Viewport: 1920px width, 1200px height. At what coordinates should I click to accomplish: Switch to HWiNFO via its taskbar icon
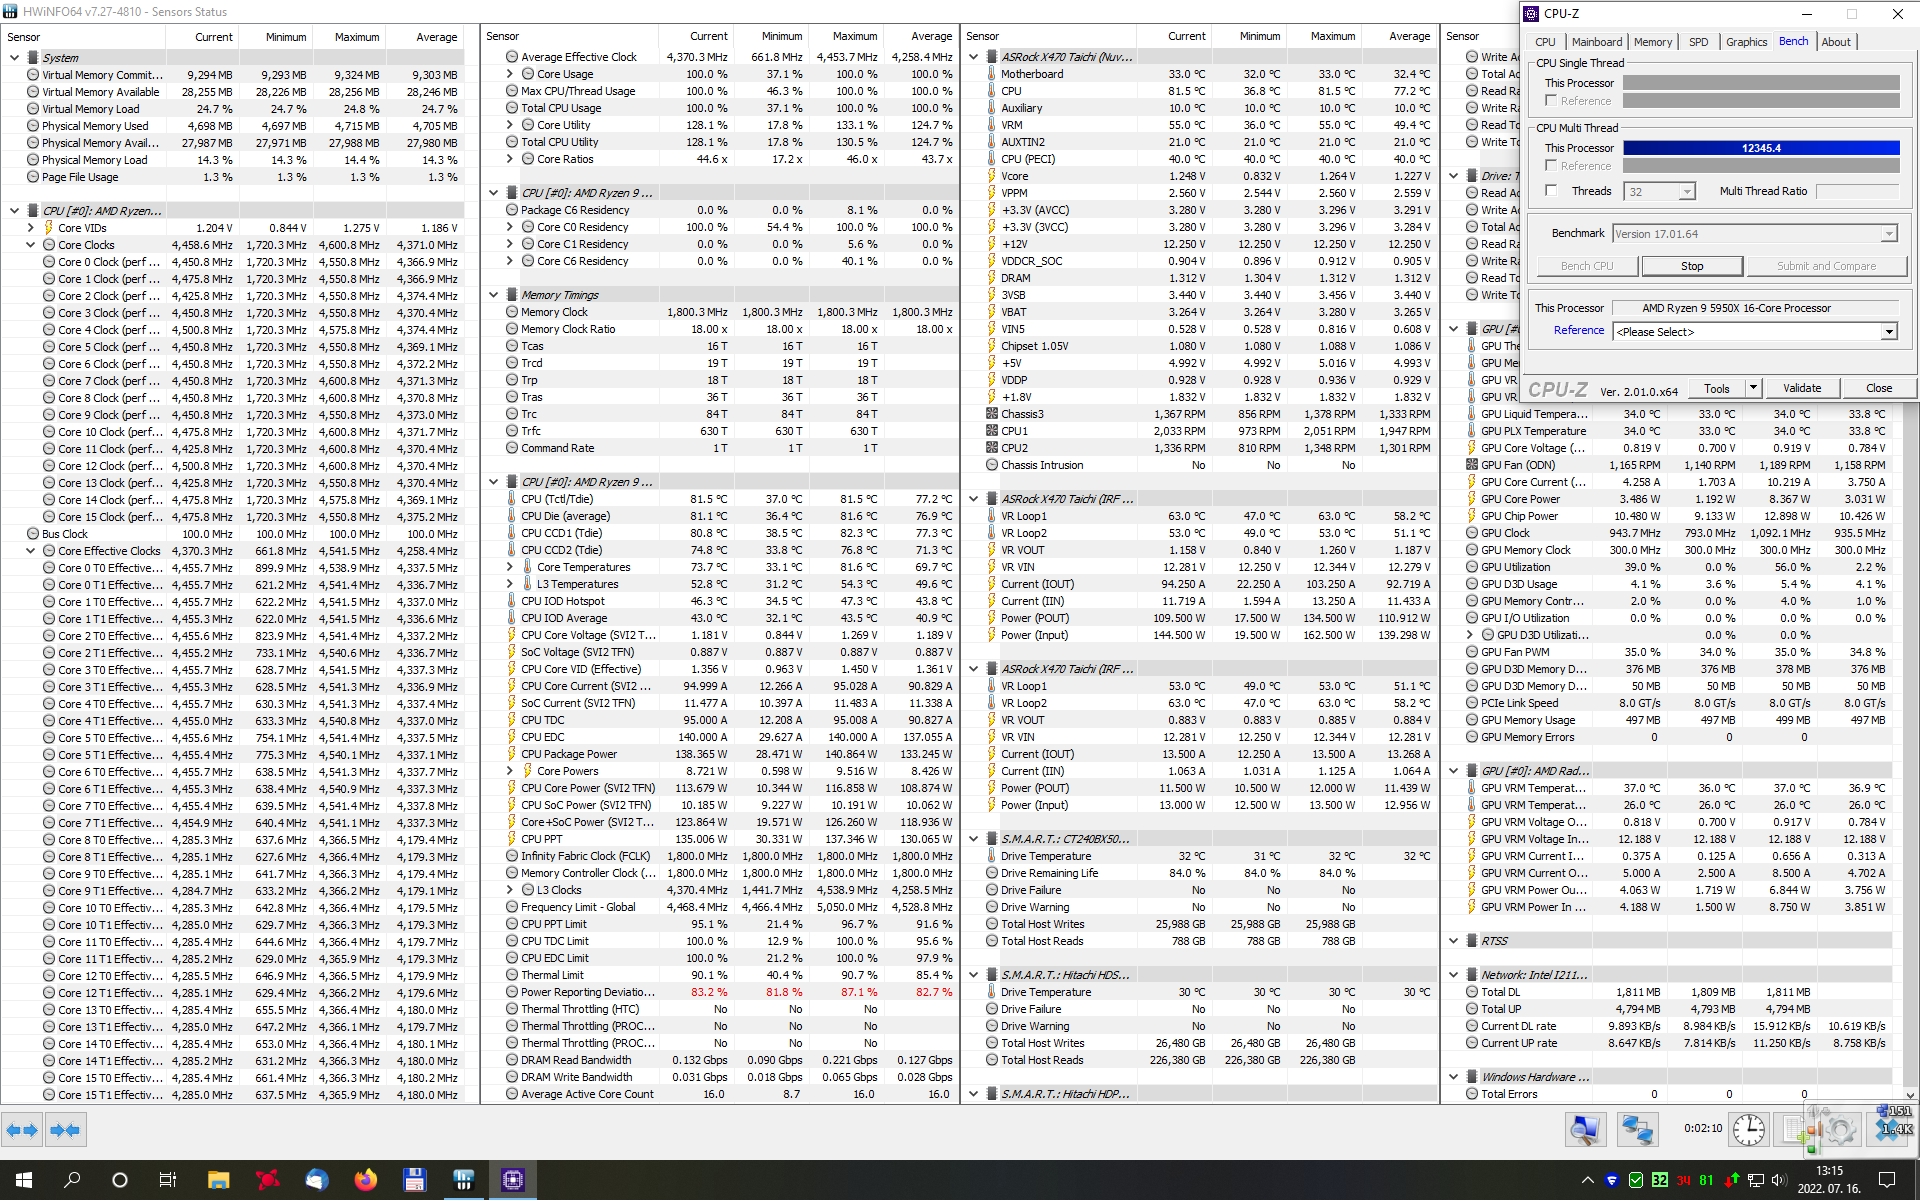click(x=464, y=1180)
